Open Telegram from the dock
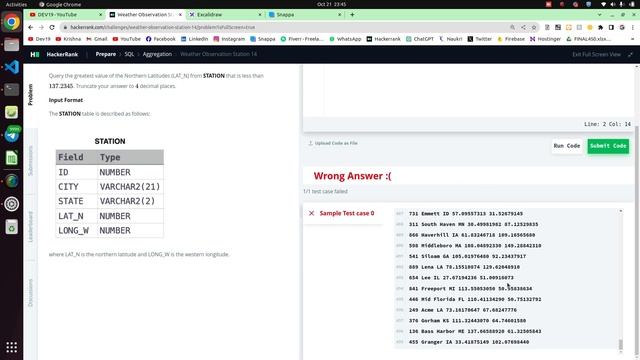640x360 pixels. tap(11, 134)
